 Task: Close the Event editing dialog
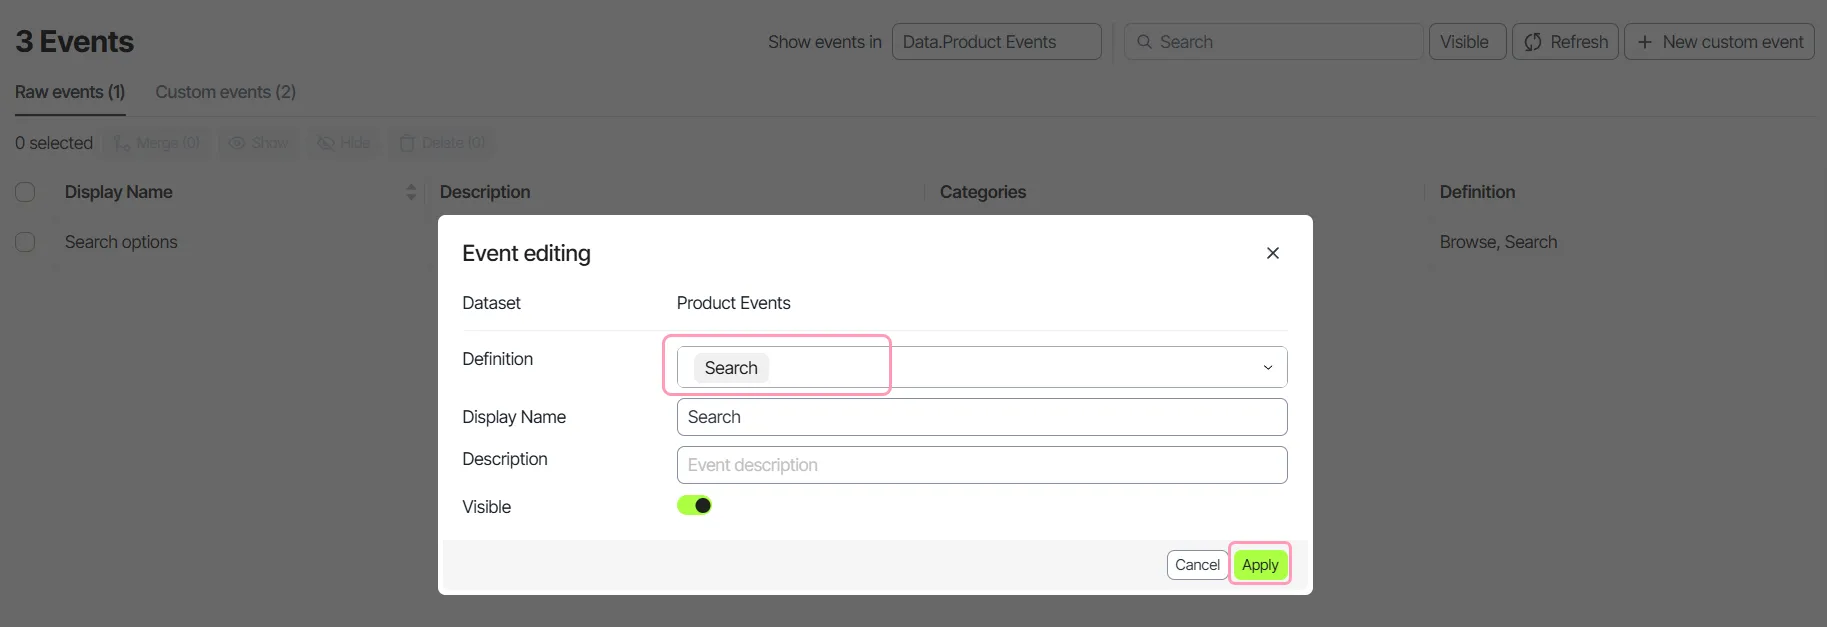point(1272,253)
